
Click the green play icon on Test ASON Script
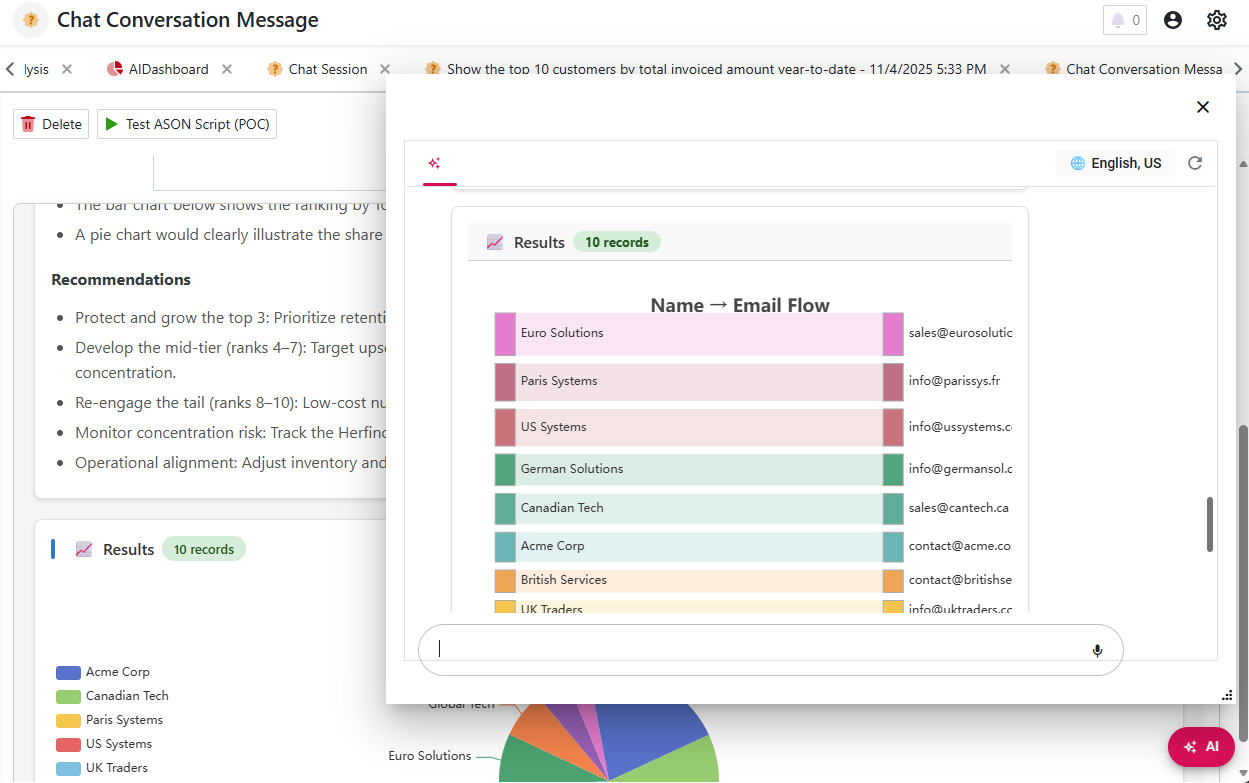(x=110, y=124)
